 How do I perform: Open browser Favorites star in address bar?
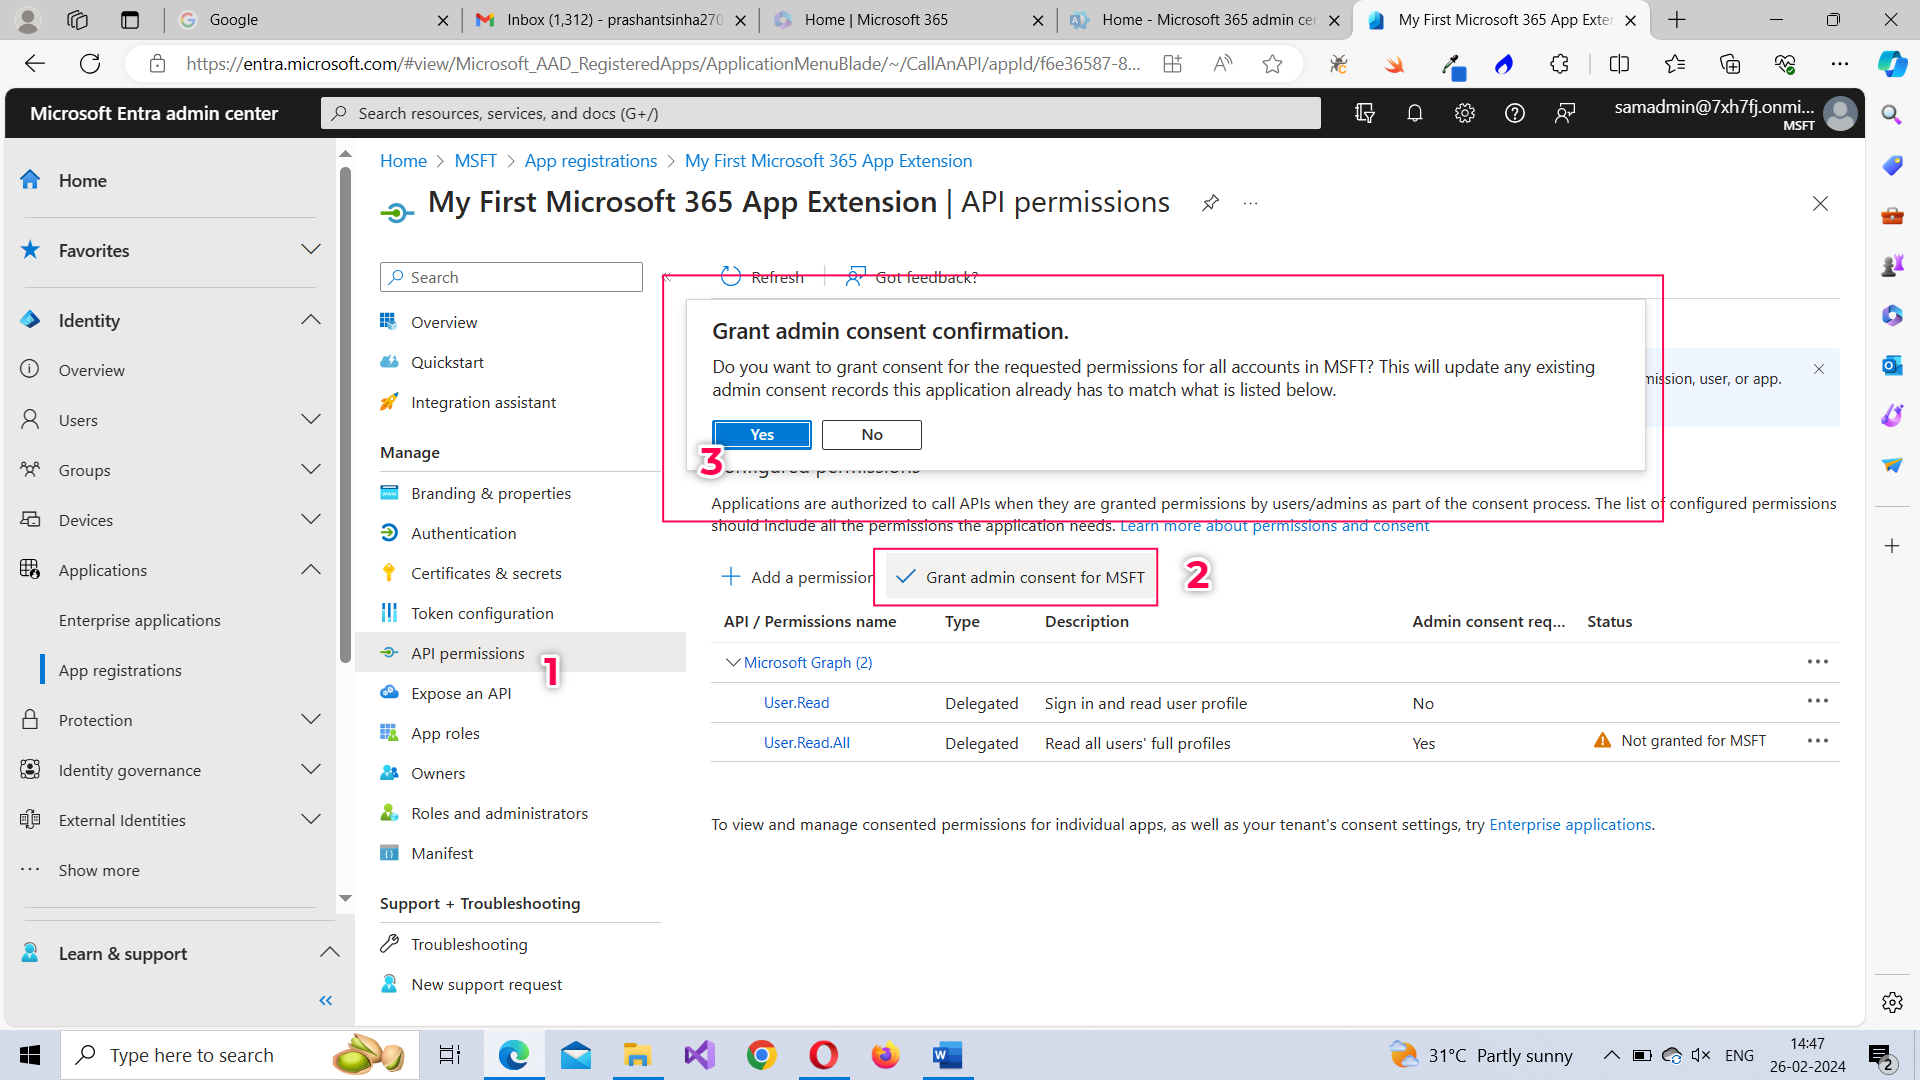coord(1272,64)
